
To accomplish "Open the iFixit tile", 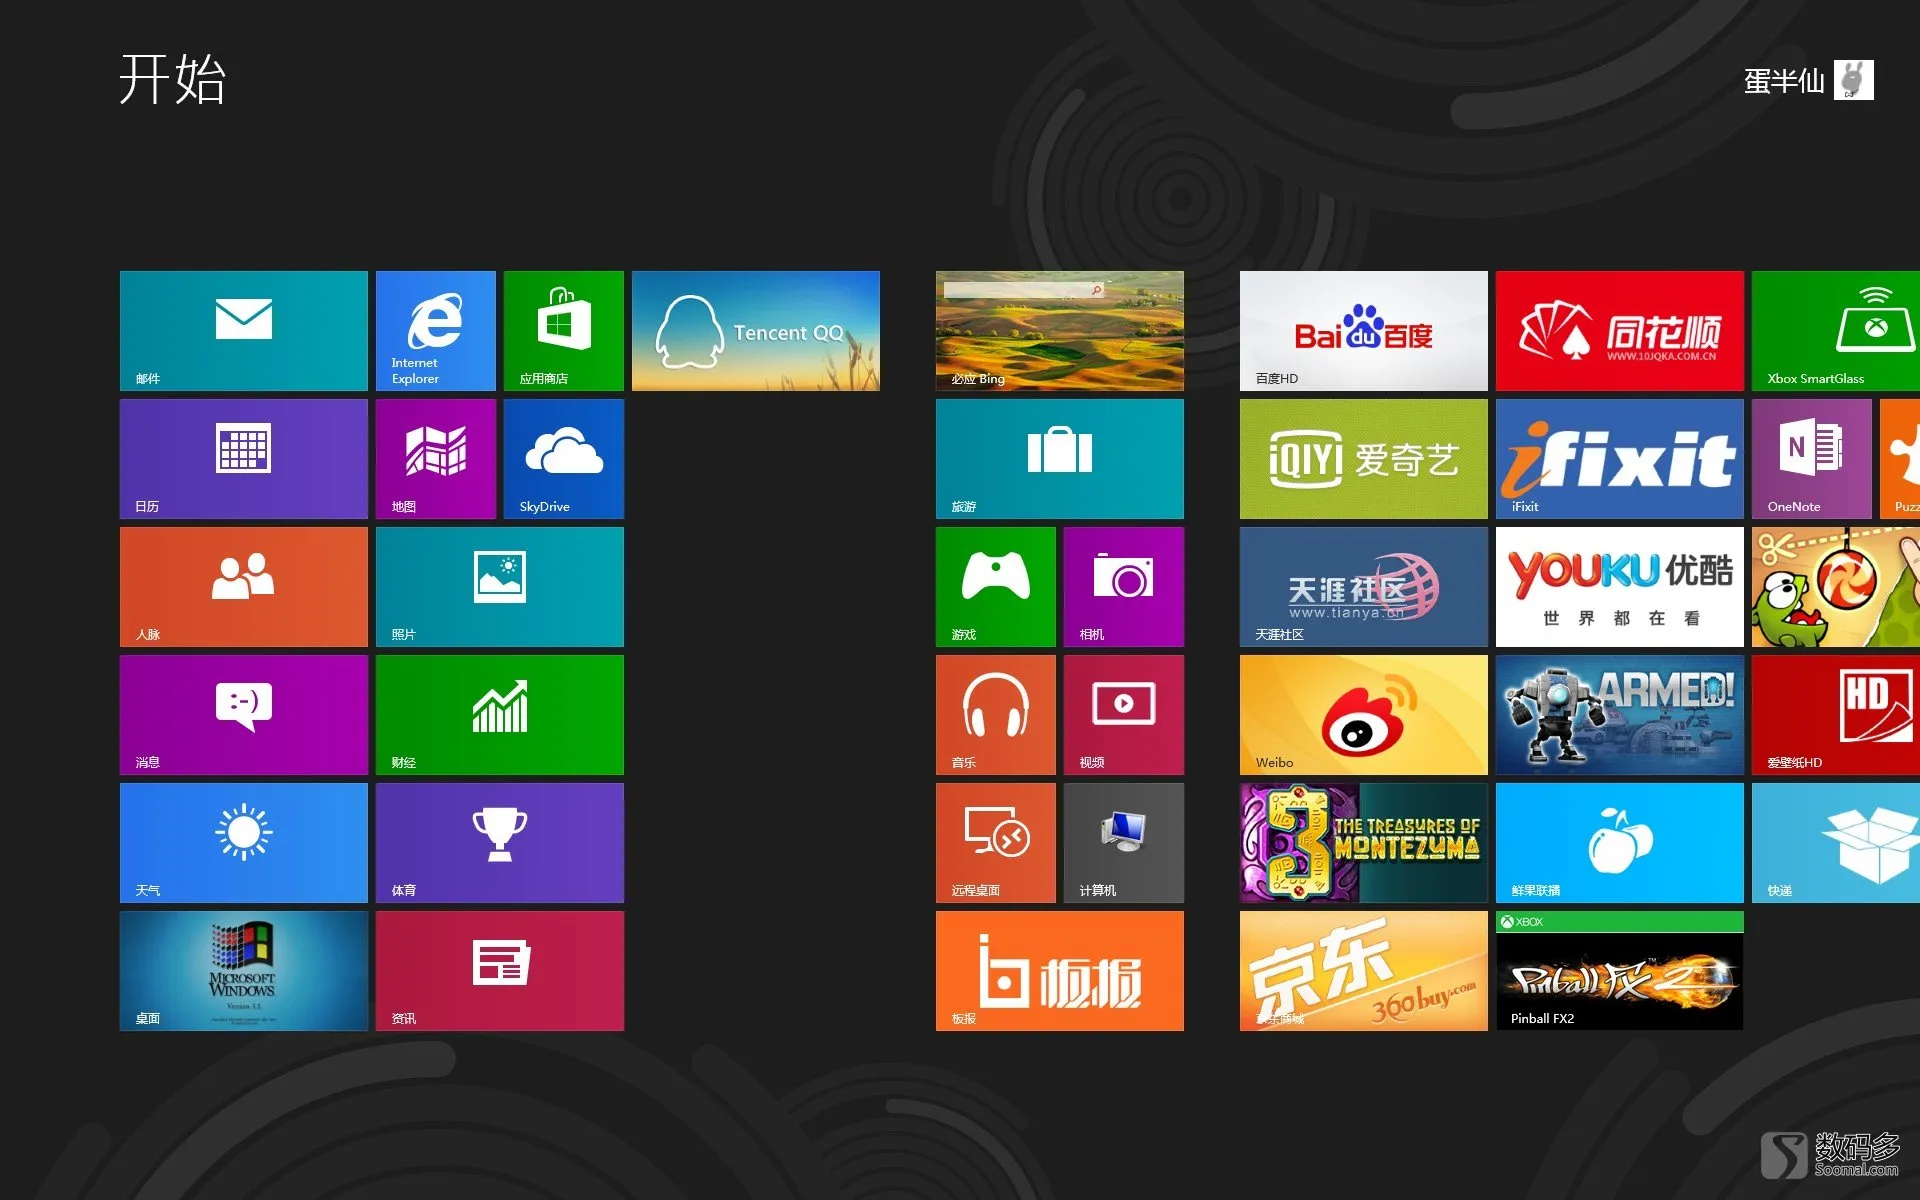I will 1620,459.
